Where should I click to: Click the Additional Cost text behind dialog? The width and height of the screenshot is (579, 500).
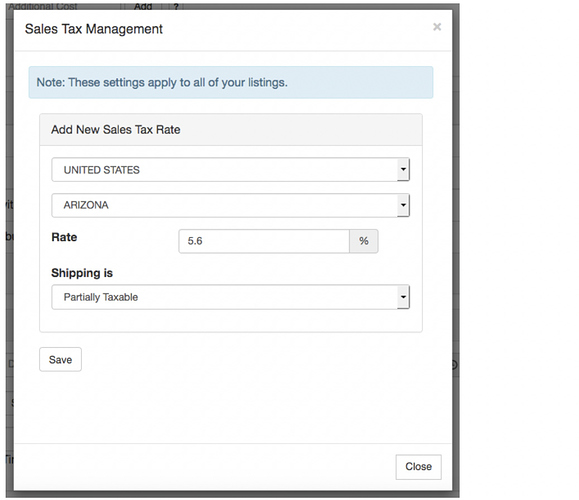coord(43,7)
